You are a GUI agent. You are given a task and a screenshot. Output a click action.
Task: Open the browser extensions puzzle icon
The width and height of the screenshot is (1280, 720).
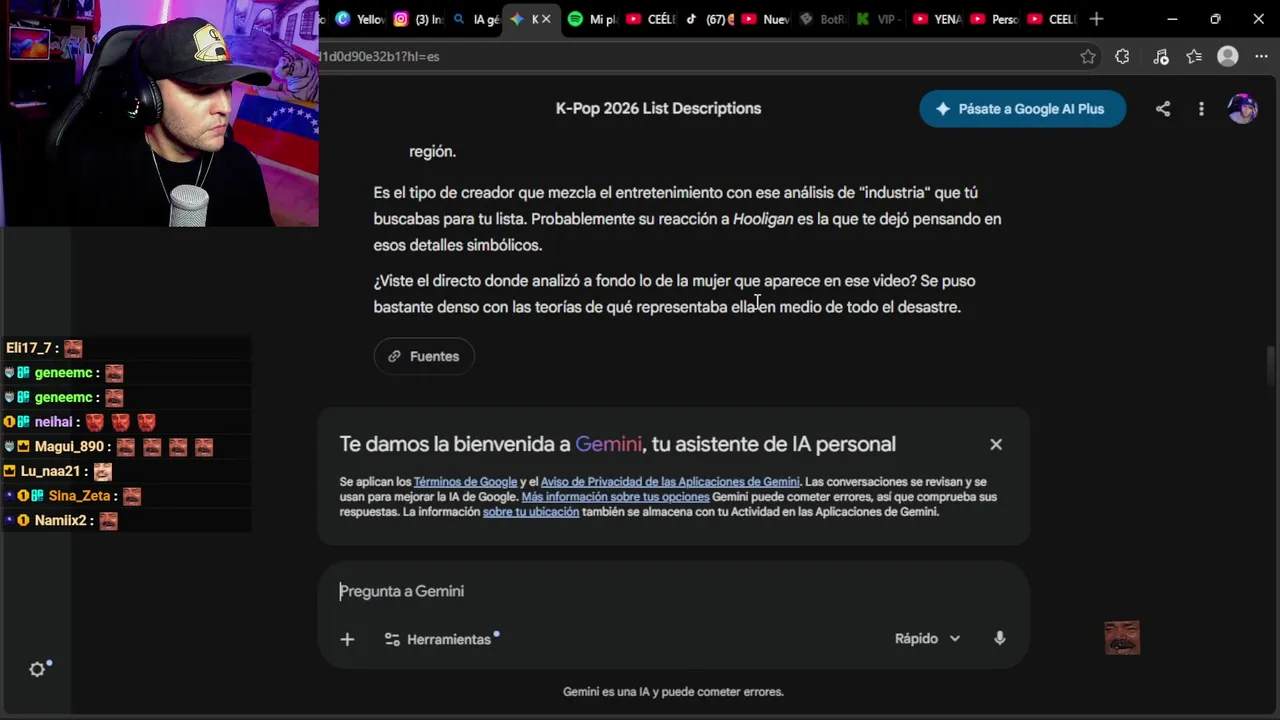(1122, 57)
